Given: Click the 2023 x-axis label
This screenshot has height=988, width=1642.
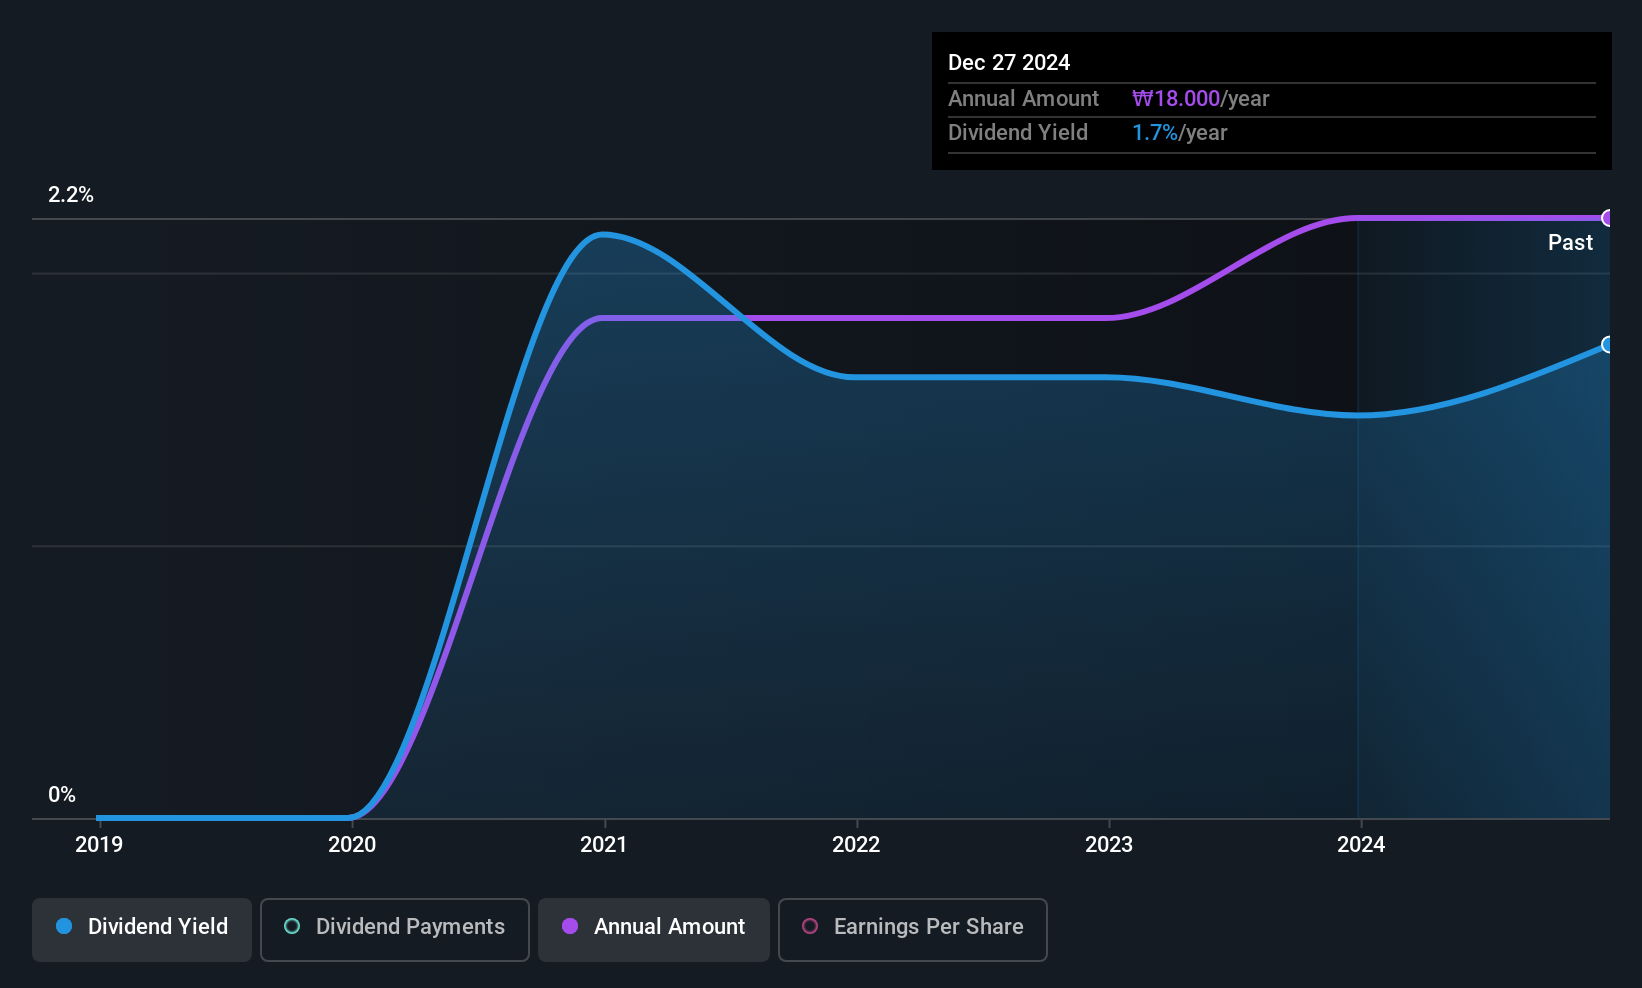Looking at the screenshot, I should [x=1109, y=845].
